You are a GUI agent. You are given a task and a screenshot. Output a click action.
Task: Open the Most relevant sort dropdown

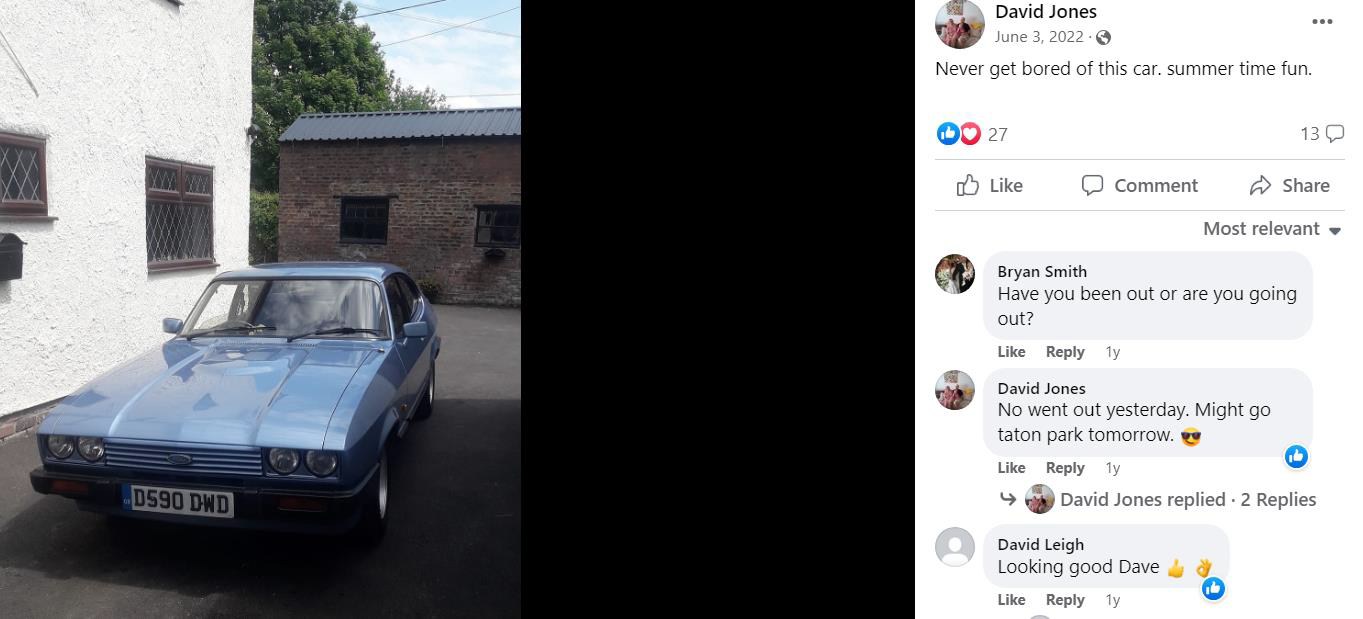pyautogui.click(x=1272, y=229)
